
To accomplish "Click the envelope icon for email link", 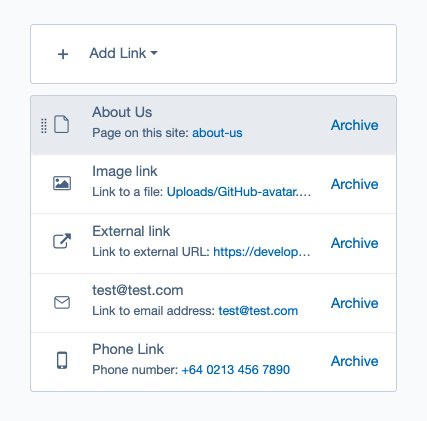I will [62, 303].
